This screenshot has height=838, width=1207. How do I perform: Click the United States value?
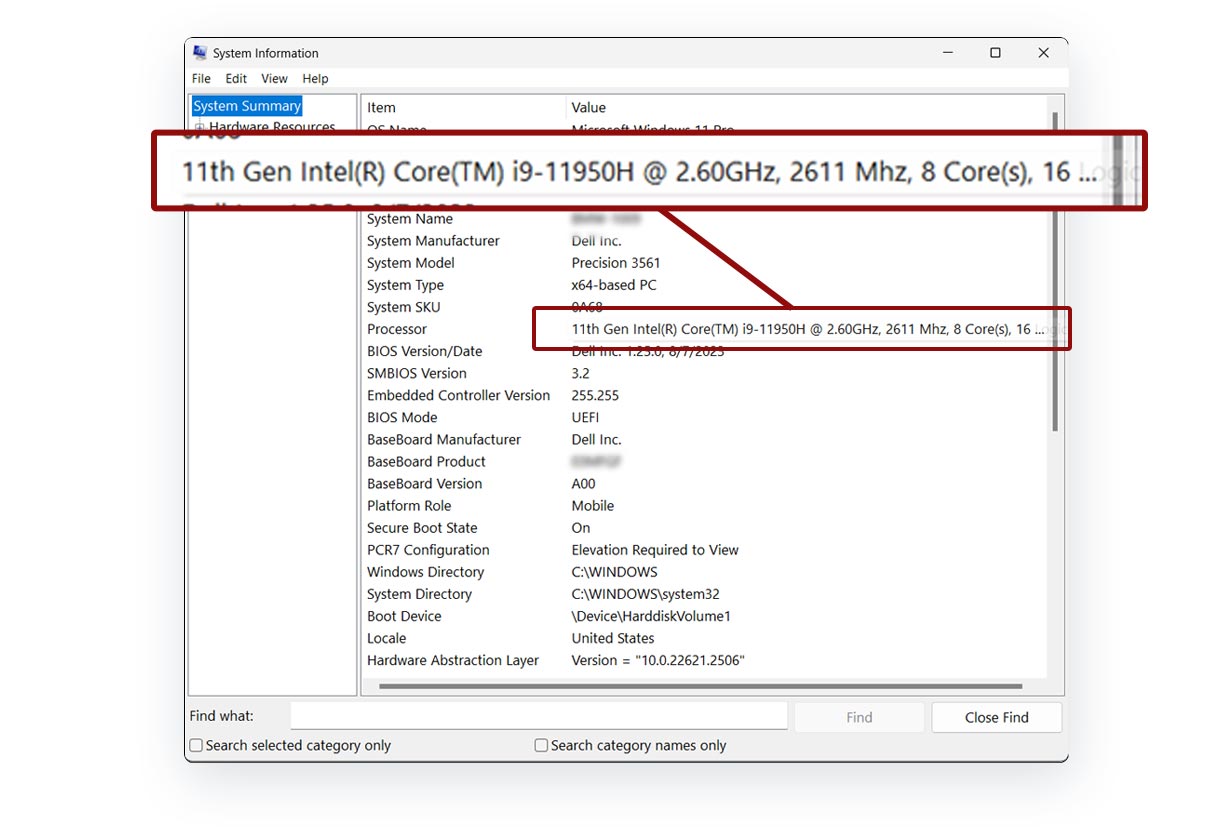(x=613, y=638)
